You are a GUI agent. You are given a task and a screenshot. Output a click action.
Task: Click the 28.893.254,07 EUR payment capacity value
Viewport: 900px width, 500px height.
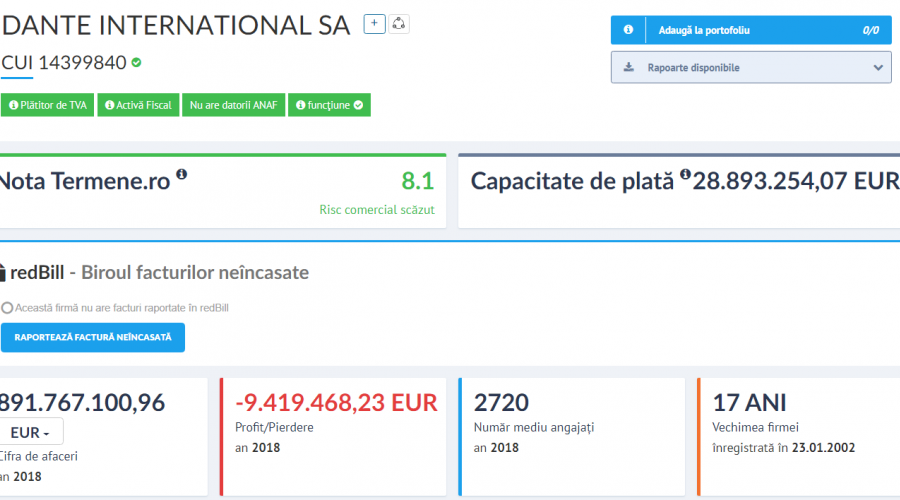coord(796,181)
